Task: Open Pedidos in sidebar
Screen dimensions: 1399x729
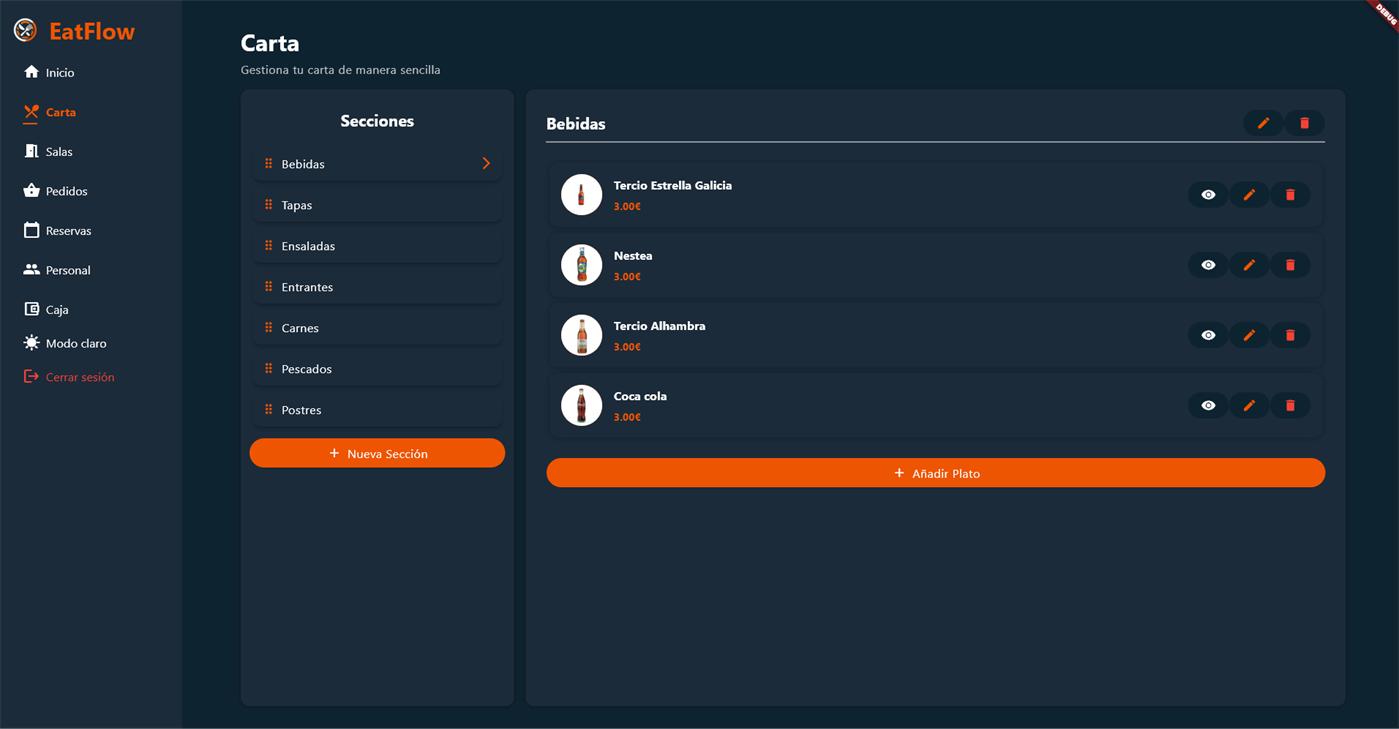Action: coord(55,191)
